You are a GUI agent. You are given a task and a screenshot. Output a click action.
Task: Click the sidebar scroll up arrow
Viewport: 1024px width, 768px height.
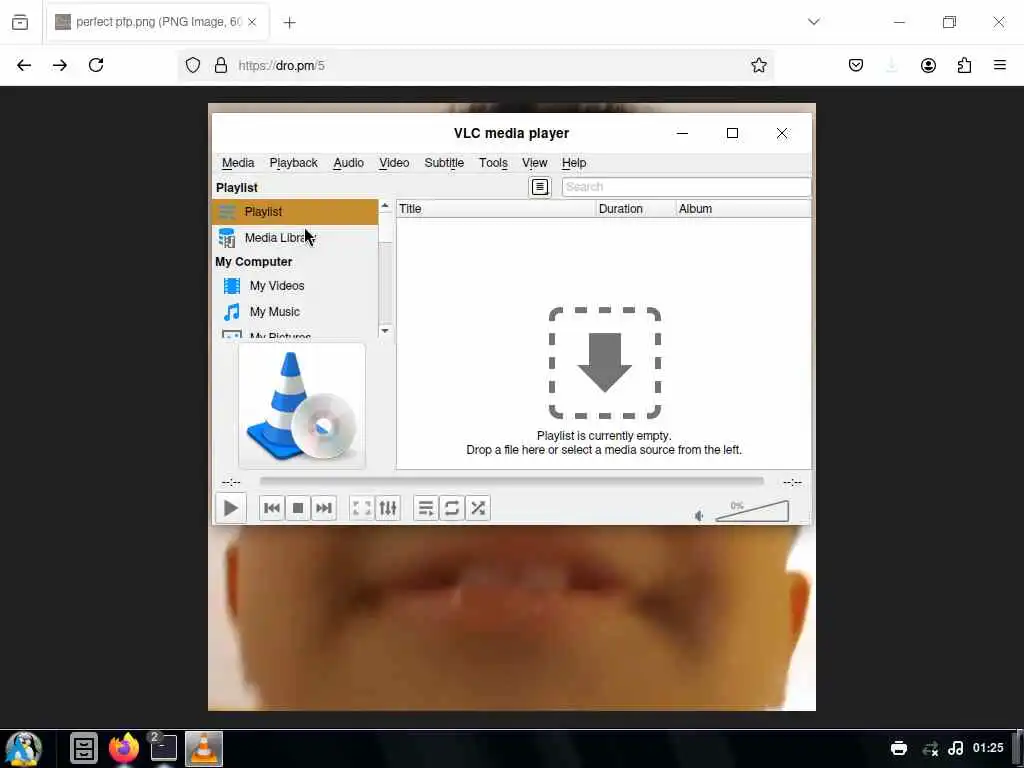tap(385, 206)
